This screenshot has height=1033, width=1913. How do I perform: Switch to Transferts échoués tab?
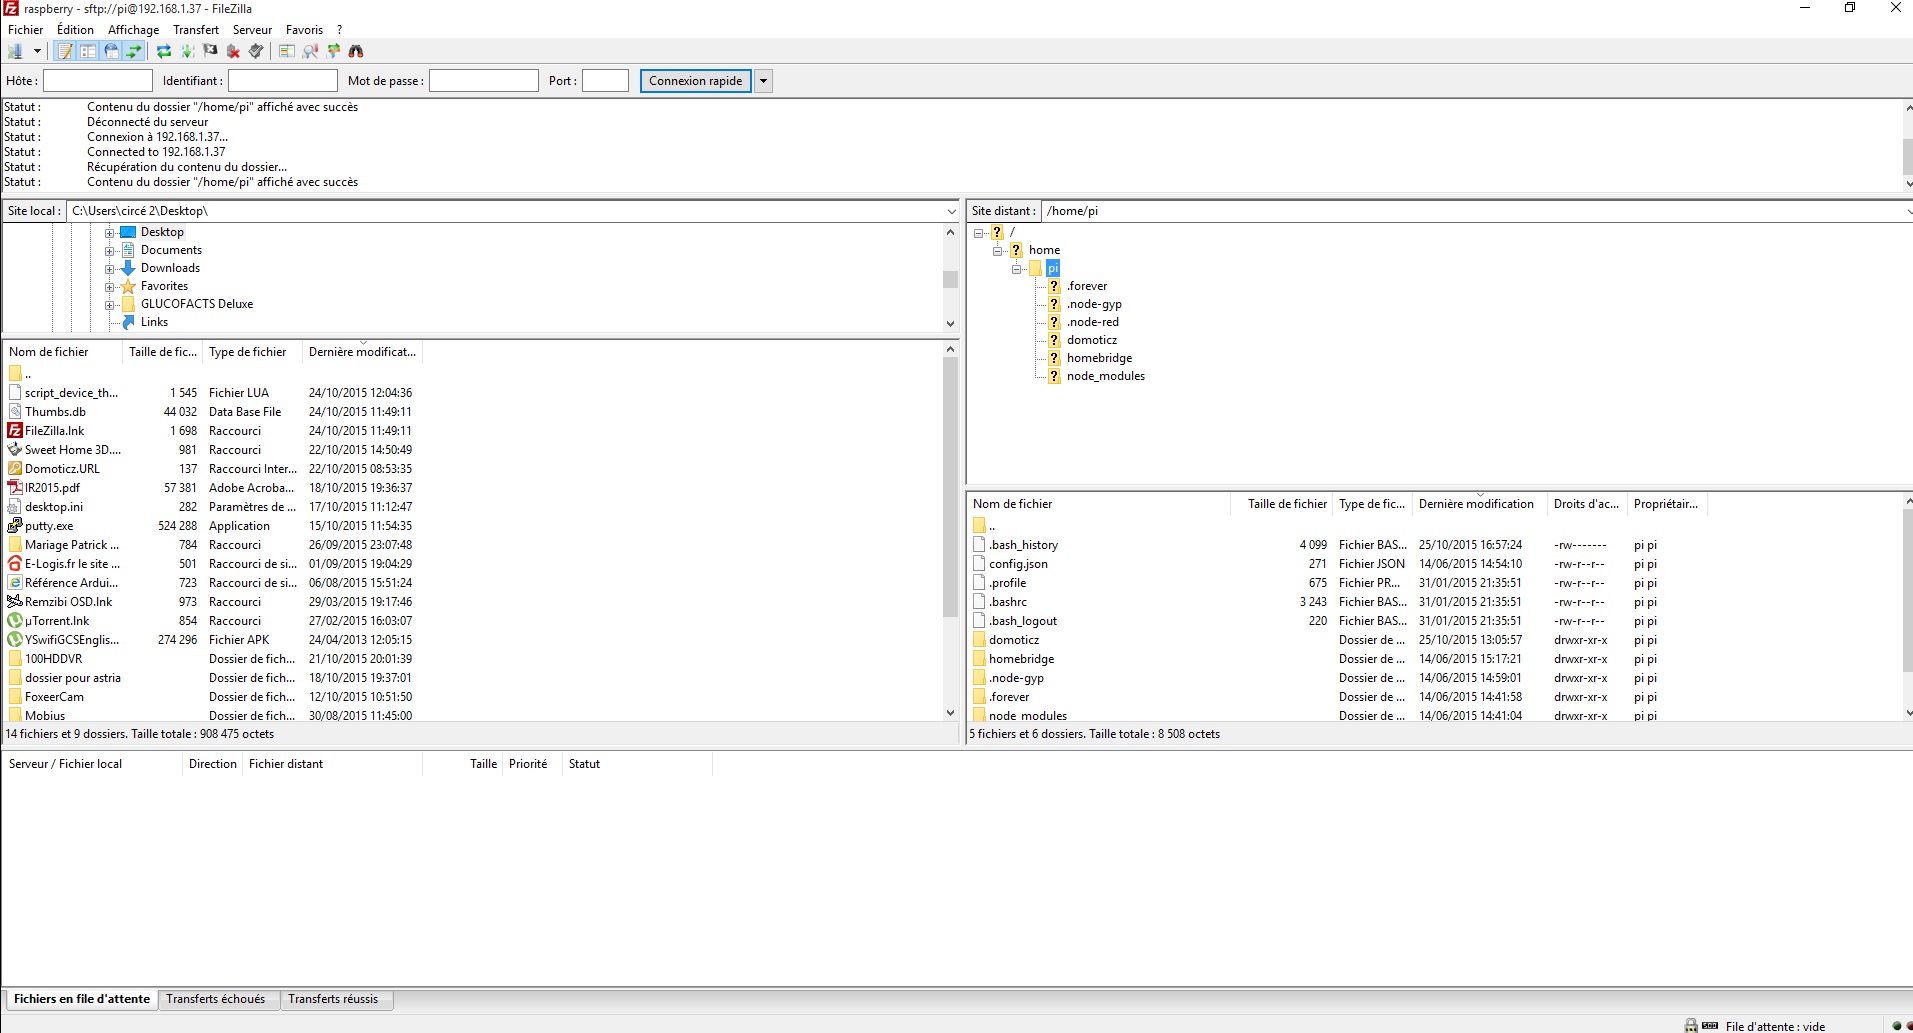tap(216, 999)
